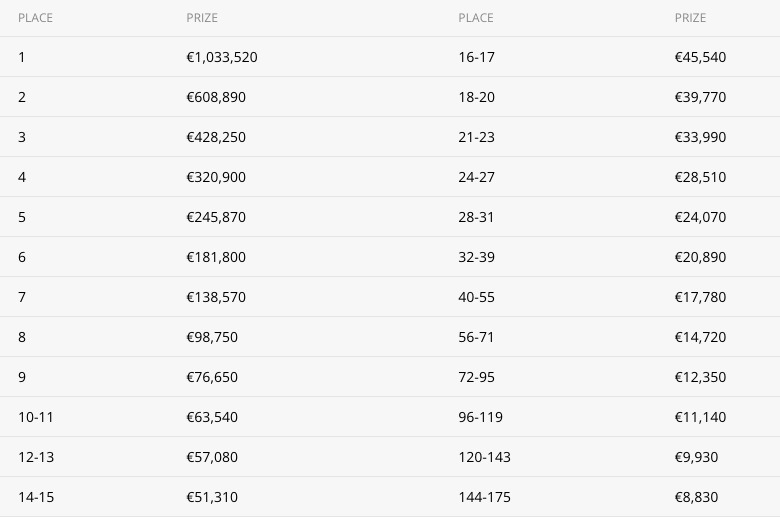Click the €8,830 prize amount
This screenshot has height=518, width=780.
(x=696, y=497)
